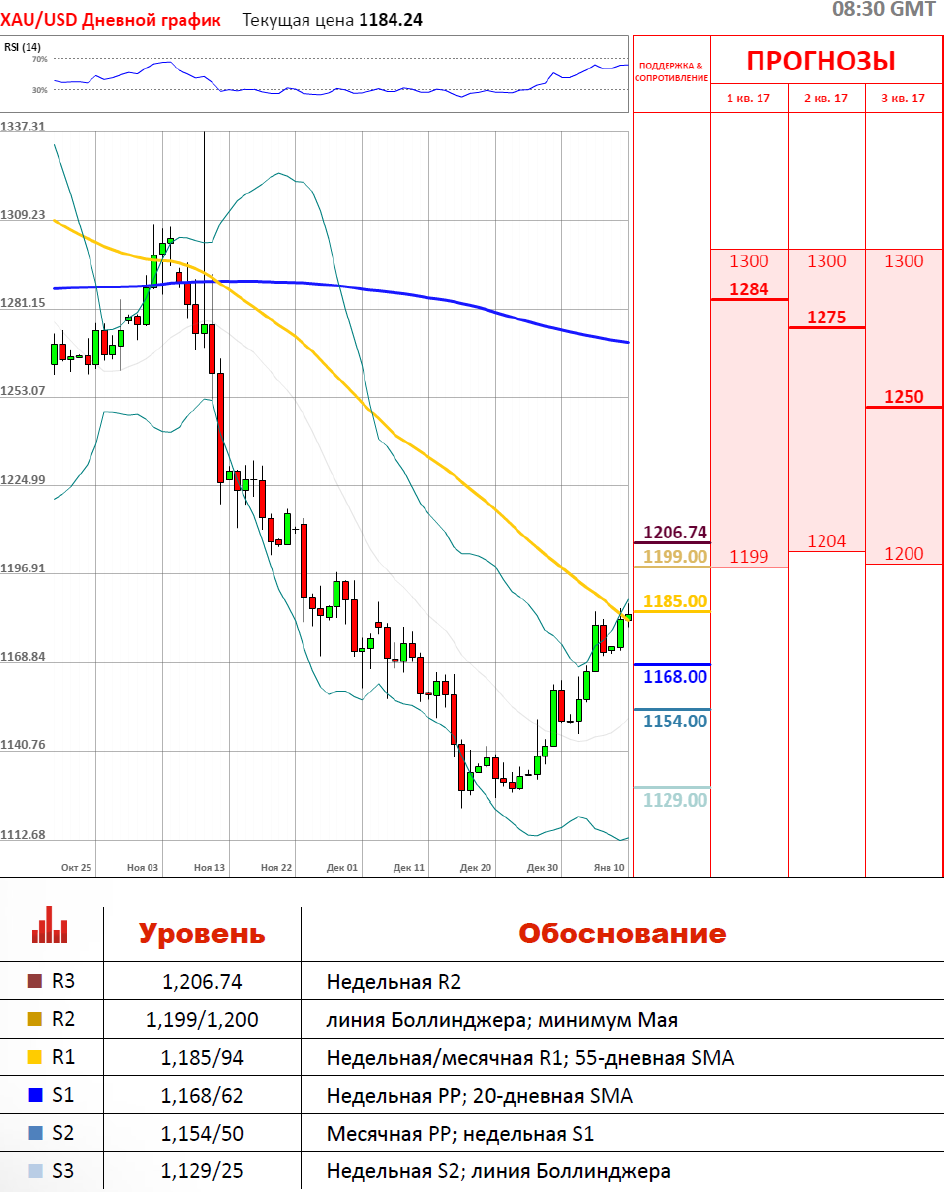The image size is (948, 1192).
Task: Click the 'Поддержка & Сопротивление' header
Action: click(672, 72)
